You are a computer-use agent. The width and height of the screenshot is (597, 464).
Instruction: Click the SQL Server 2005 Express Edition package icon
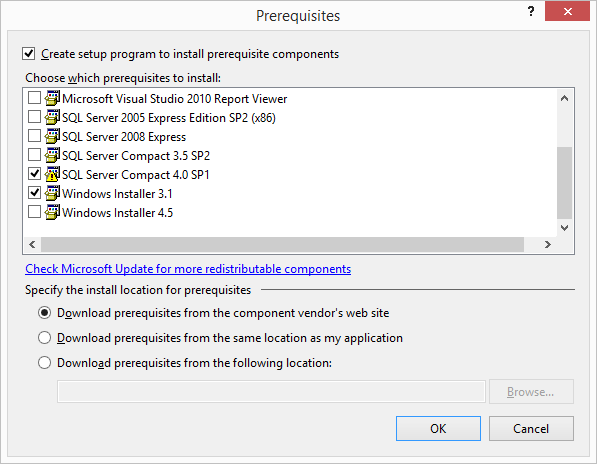(52, 117)
